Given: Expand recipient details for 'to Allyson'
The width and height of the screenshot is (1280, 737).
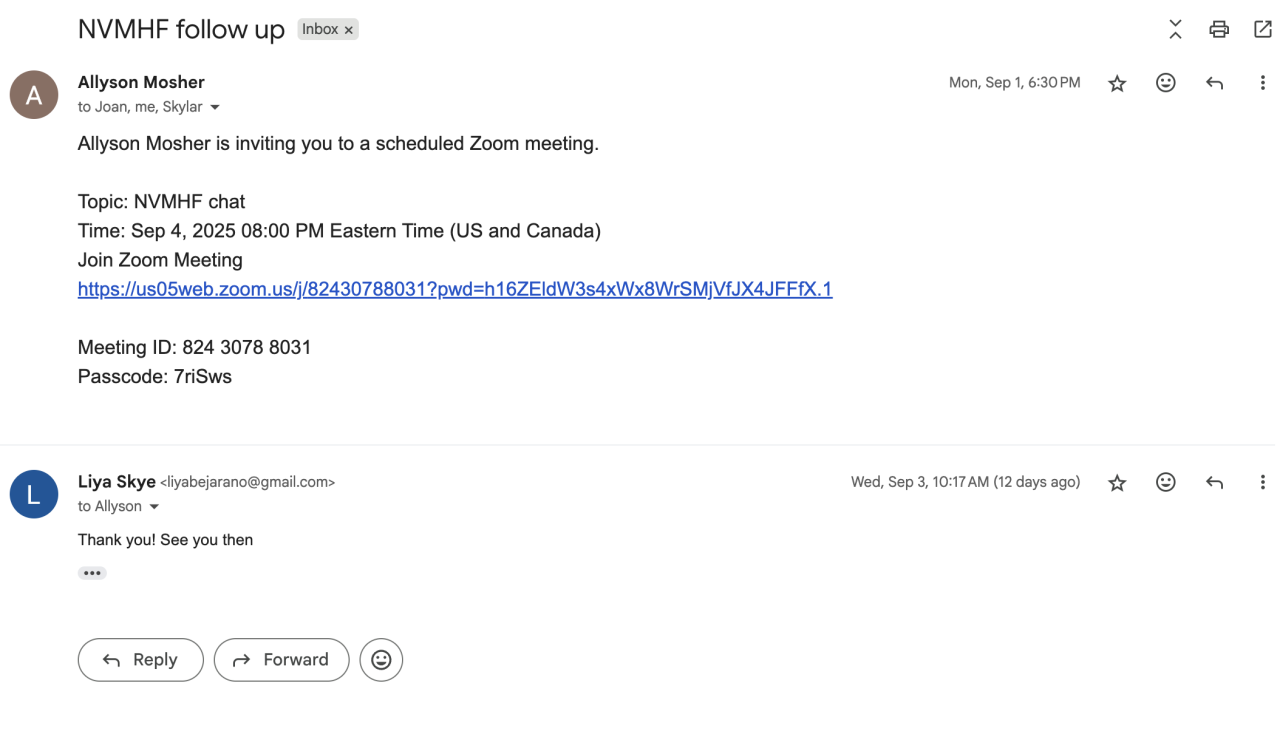Looking at the screenshot, I should tap(154, 507).
